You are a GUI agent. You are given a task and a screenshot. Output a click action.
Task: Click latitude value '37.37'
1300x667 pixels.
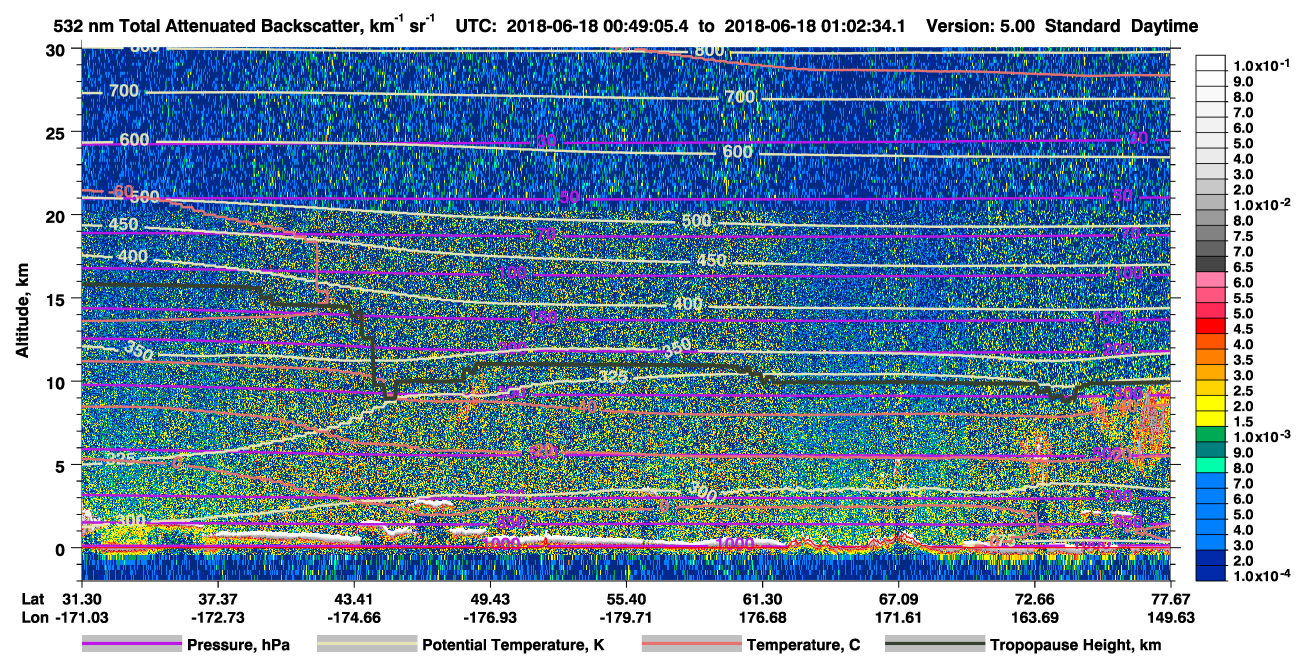point(217,600)
